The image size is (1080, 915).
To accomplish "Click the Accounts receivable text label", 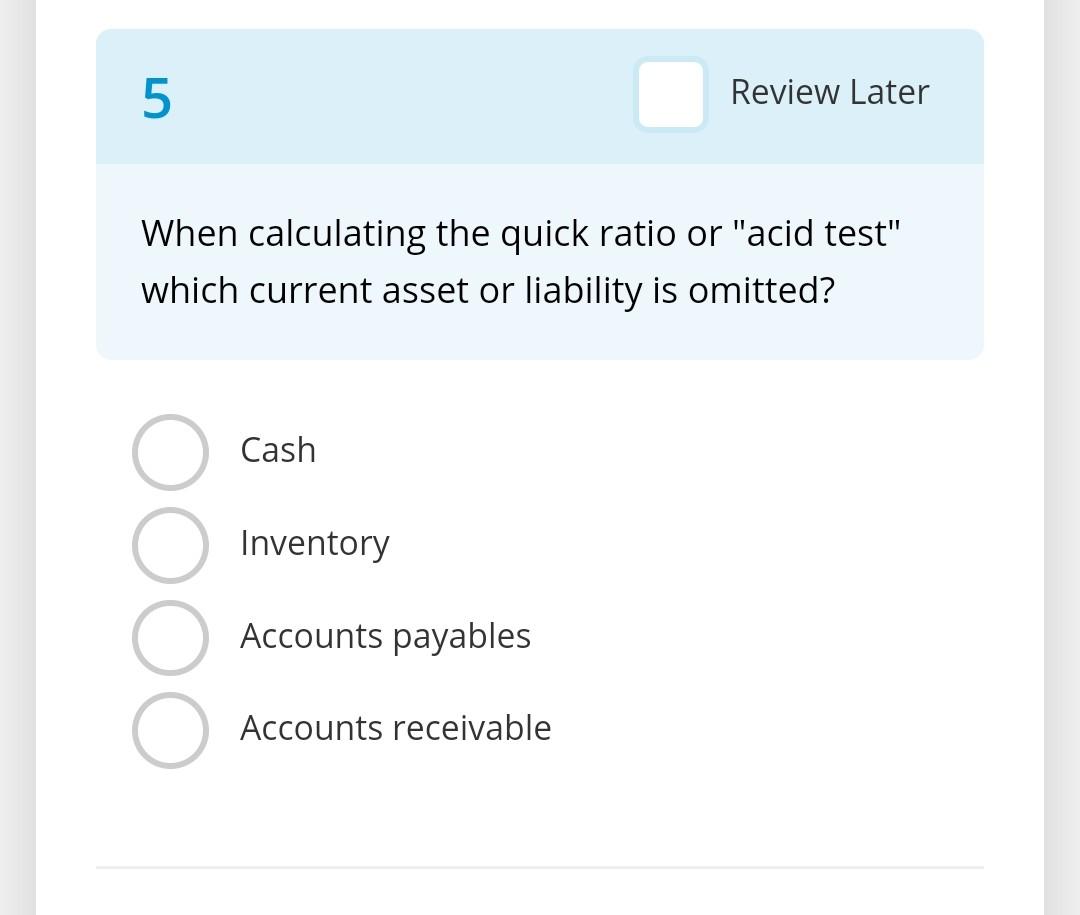I will tap(395, 729).
